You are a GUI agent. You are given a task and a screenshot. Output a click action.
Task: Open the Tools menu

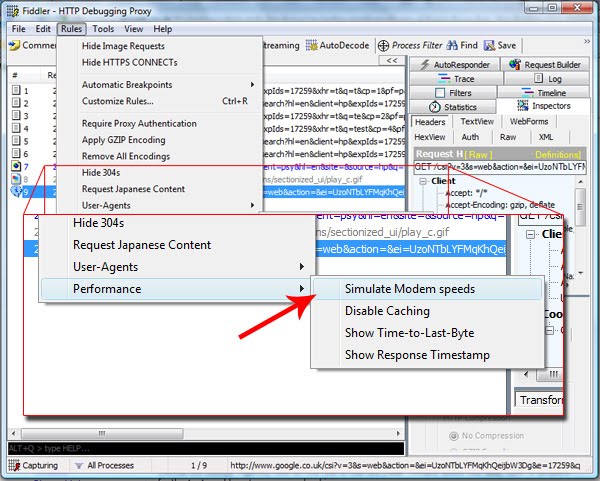click(103, 29)
